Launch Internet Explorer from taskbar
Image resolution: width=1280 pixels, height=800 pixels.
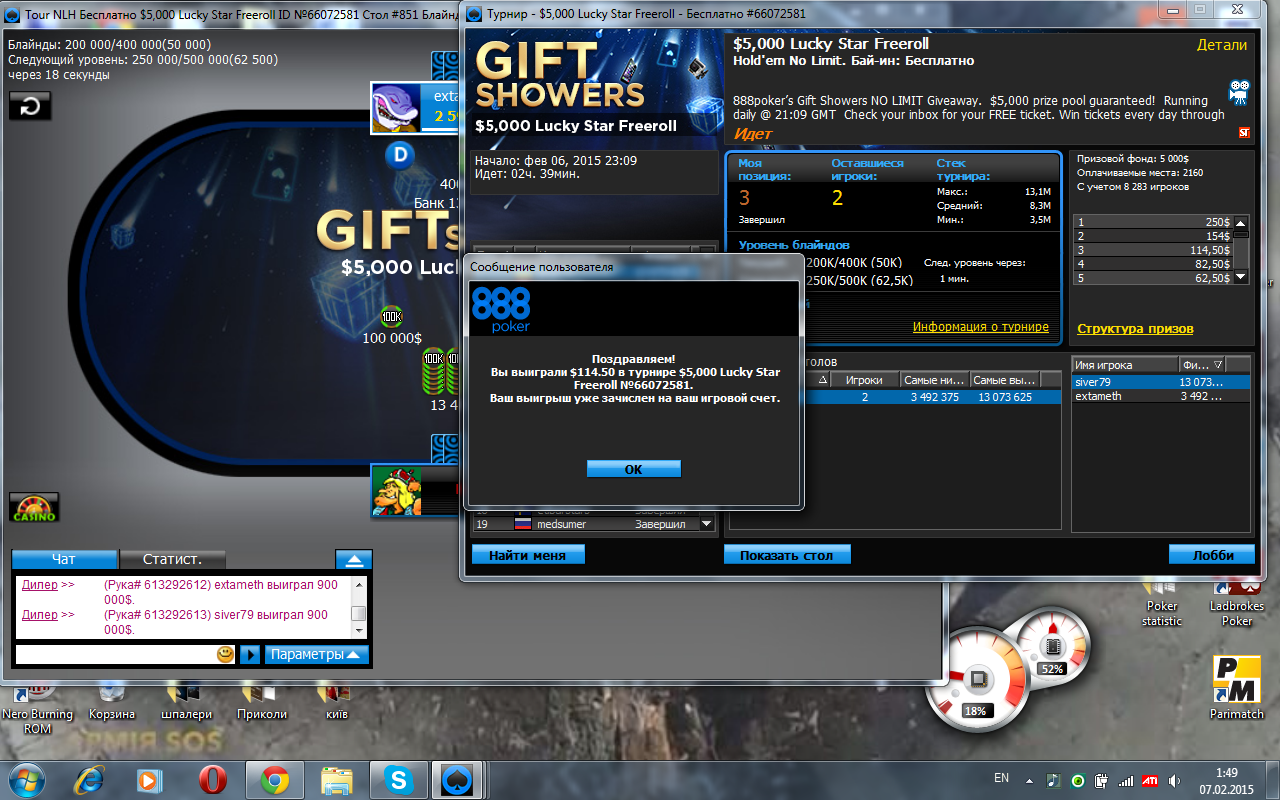[90, 779]
